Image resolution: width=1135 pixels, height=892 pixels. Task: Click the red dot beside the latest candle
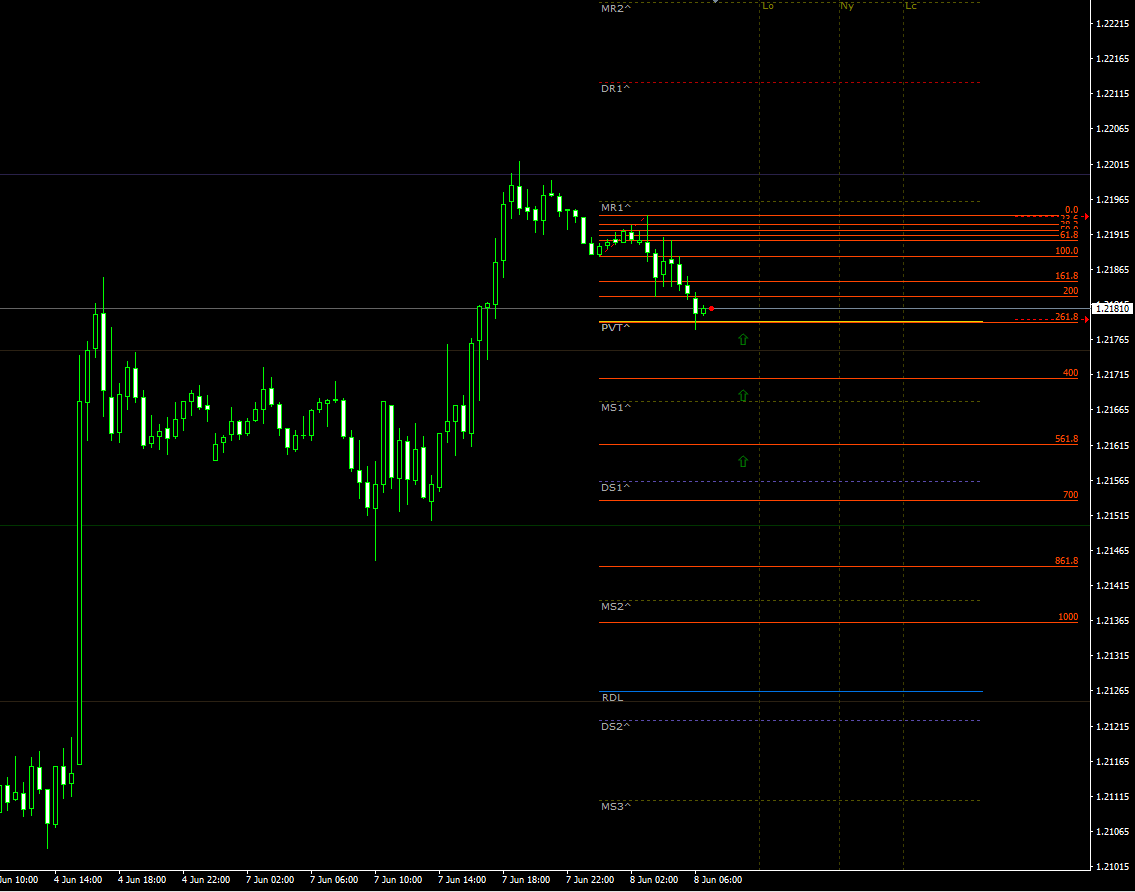711,308
